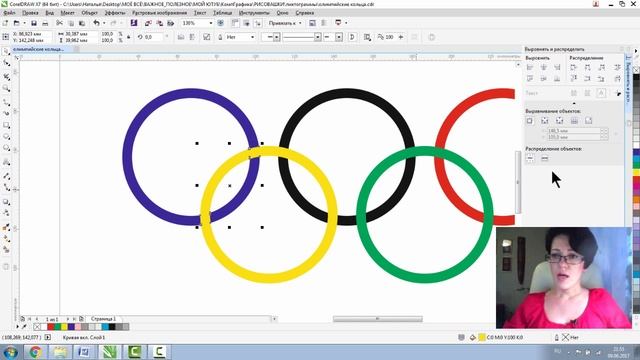Toggle show rulers button
The width and height of the screenshot is (640, 360).
[235, 23]
